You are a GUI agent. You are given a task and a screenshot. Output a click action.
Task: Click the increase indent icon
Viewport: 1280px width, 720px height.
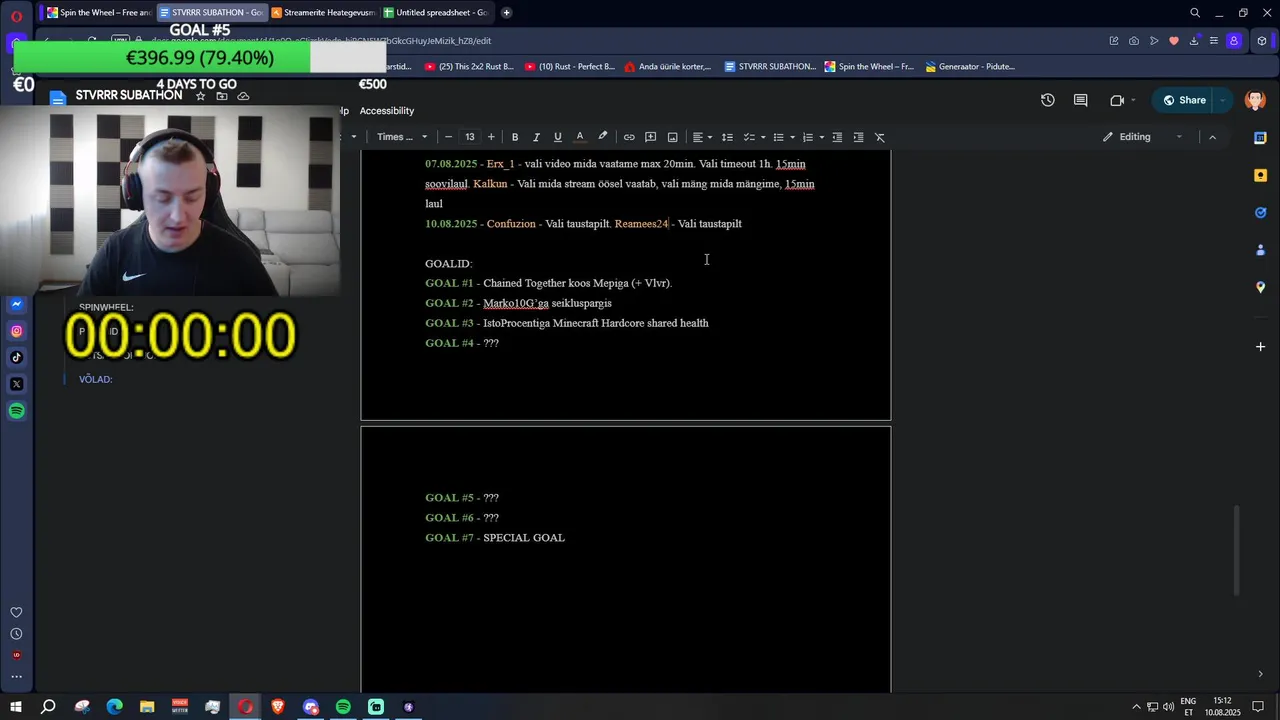tap(858, 137)
